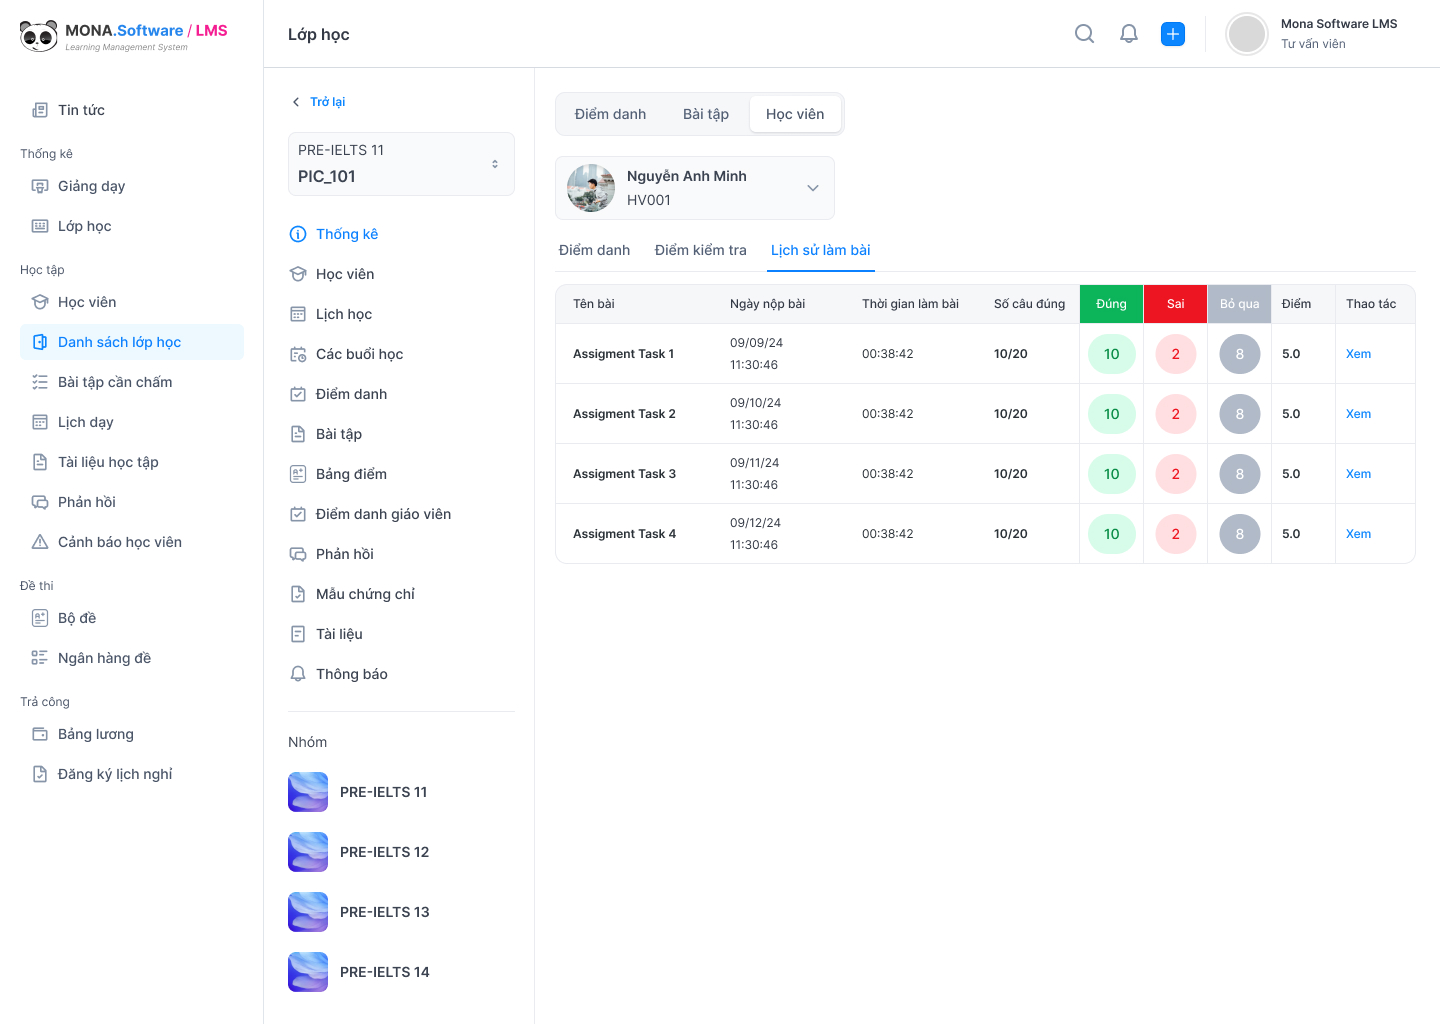Click the Mẫu chứng chỉ document icon
This screenshot has height=1024, width=1440.
[298, 594]
